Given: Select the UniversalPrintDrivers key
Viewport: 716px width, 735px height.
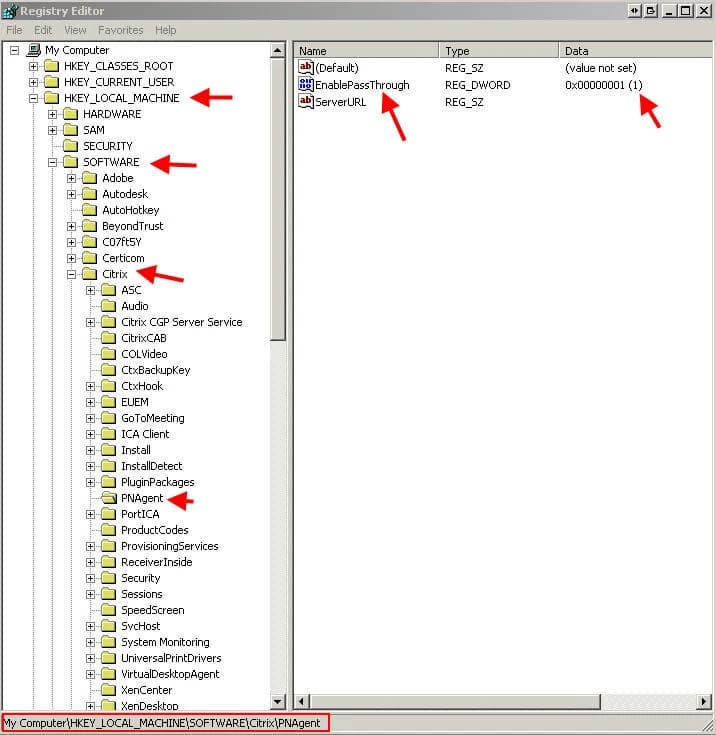Looking at the screenshot, I should 171,658.
